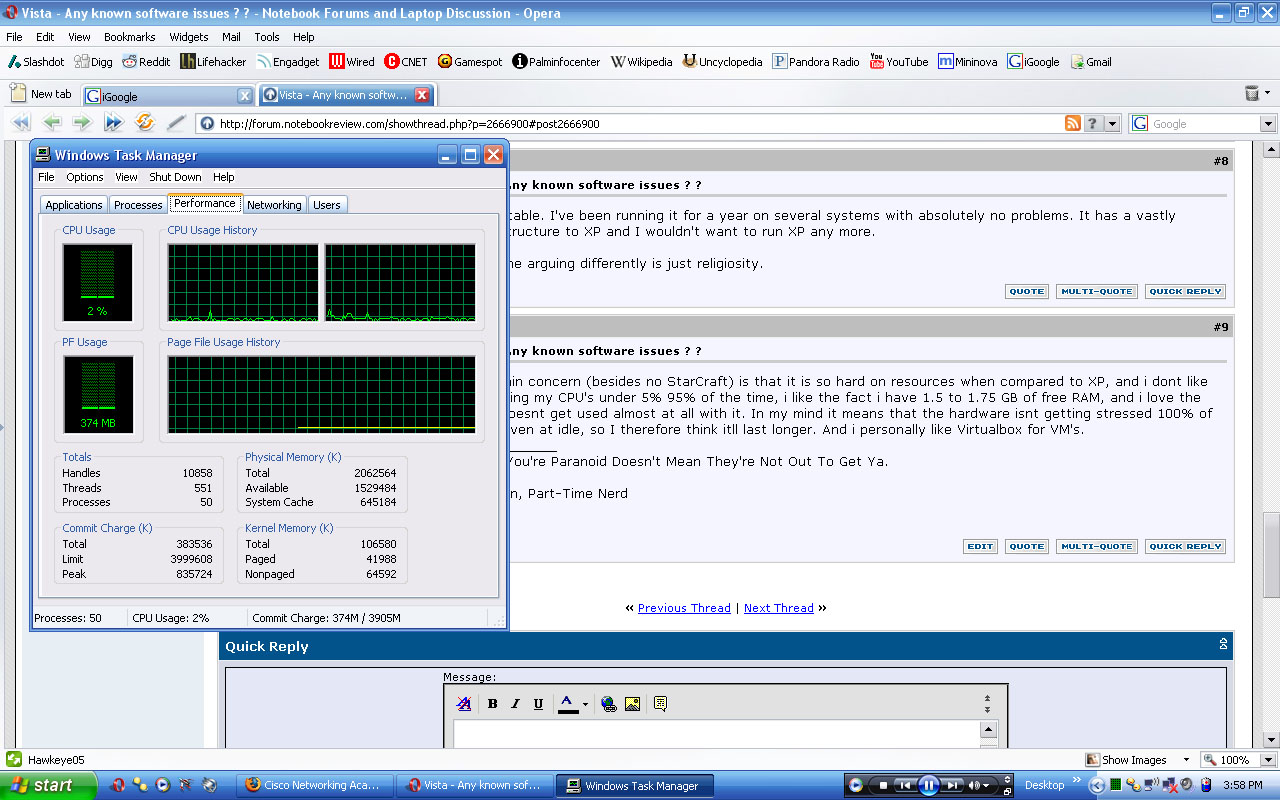Open the Widgets menu in Opera
Image resolution: width=1280 pixels, height=800 pixels.
[x=189, y=37]
